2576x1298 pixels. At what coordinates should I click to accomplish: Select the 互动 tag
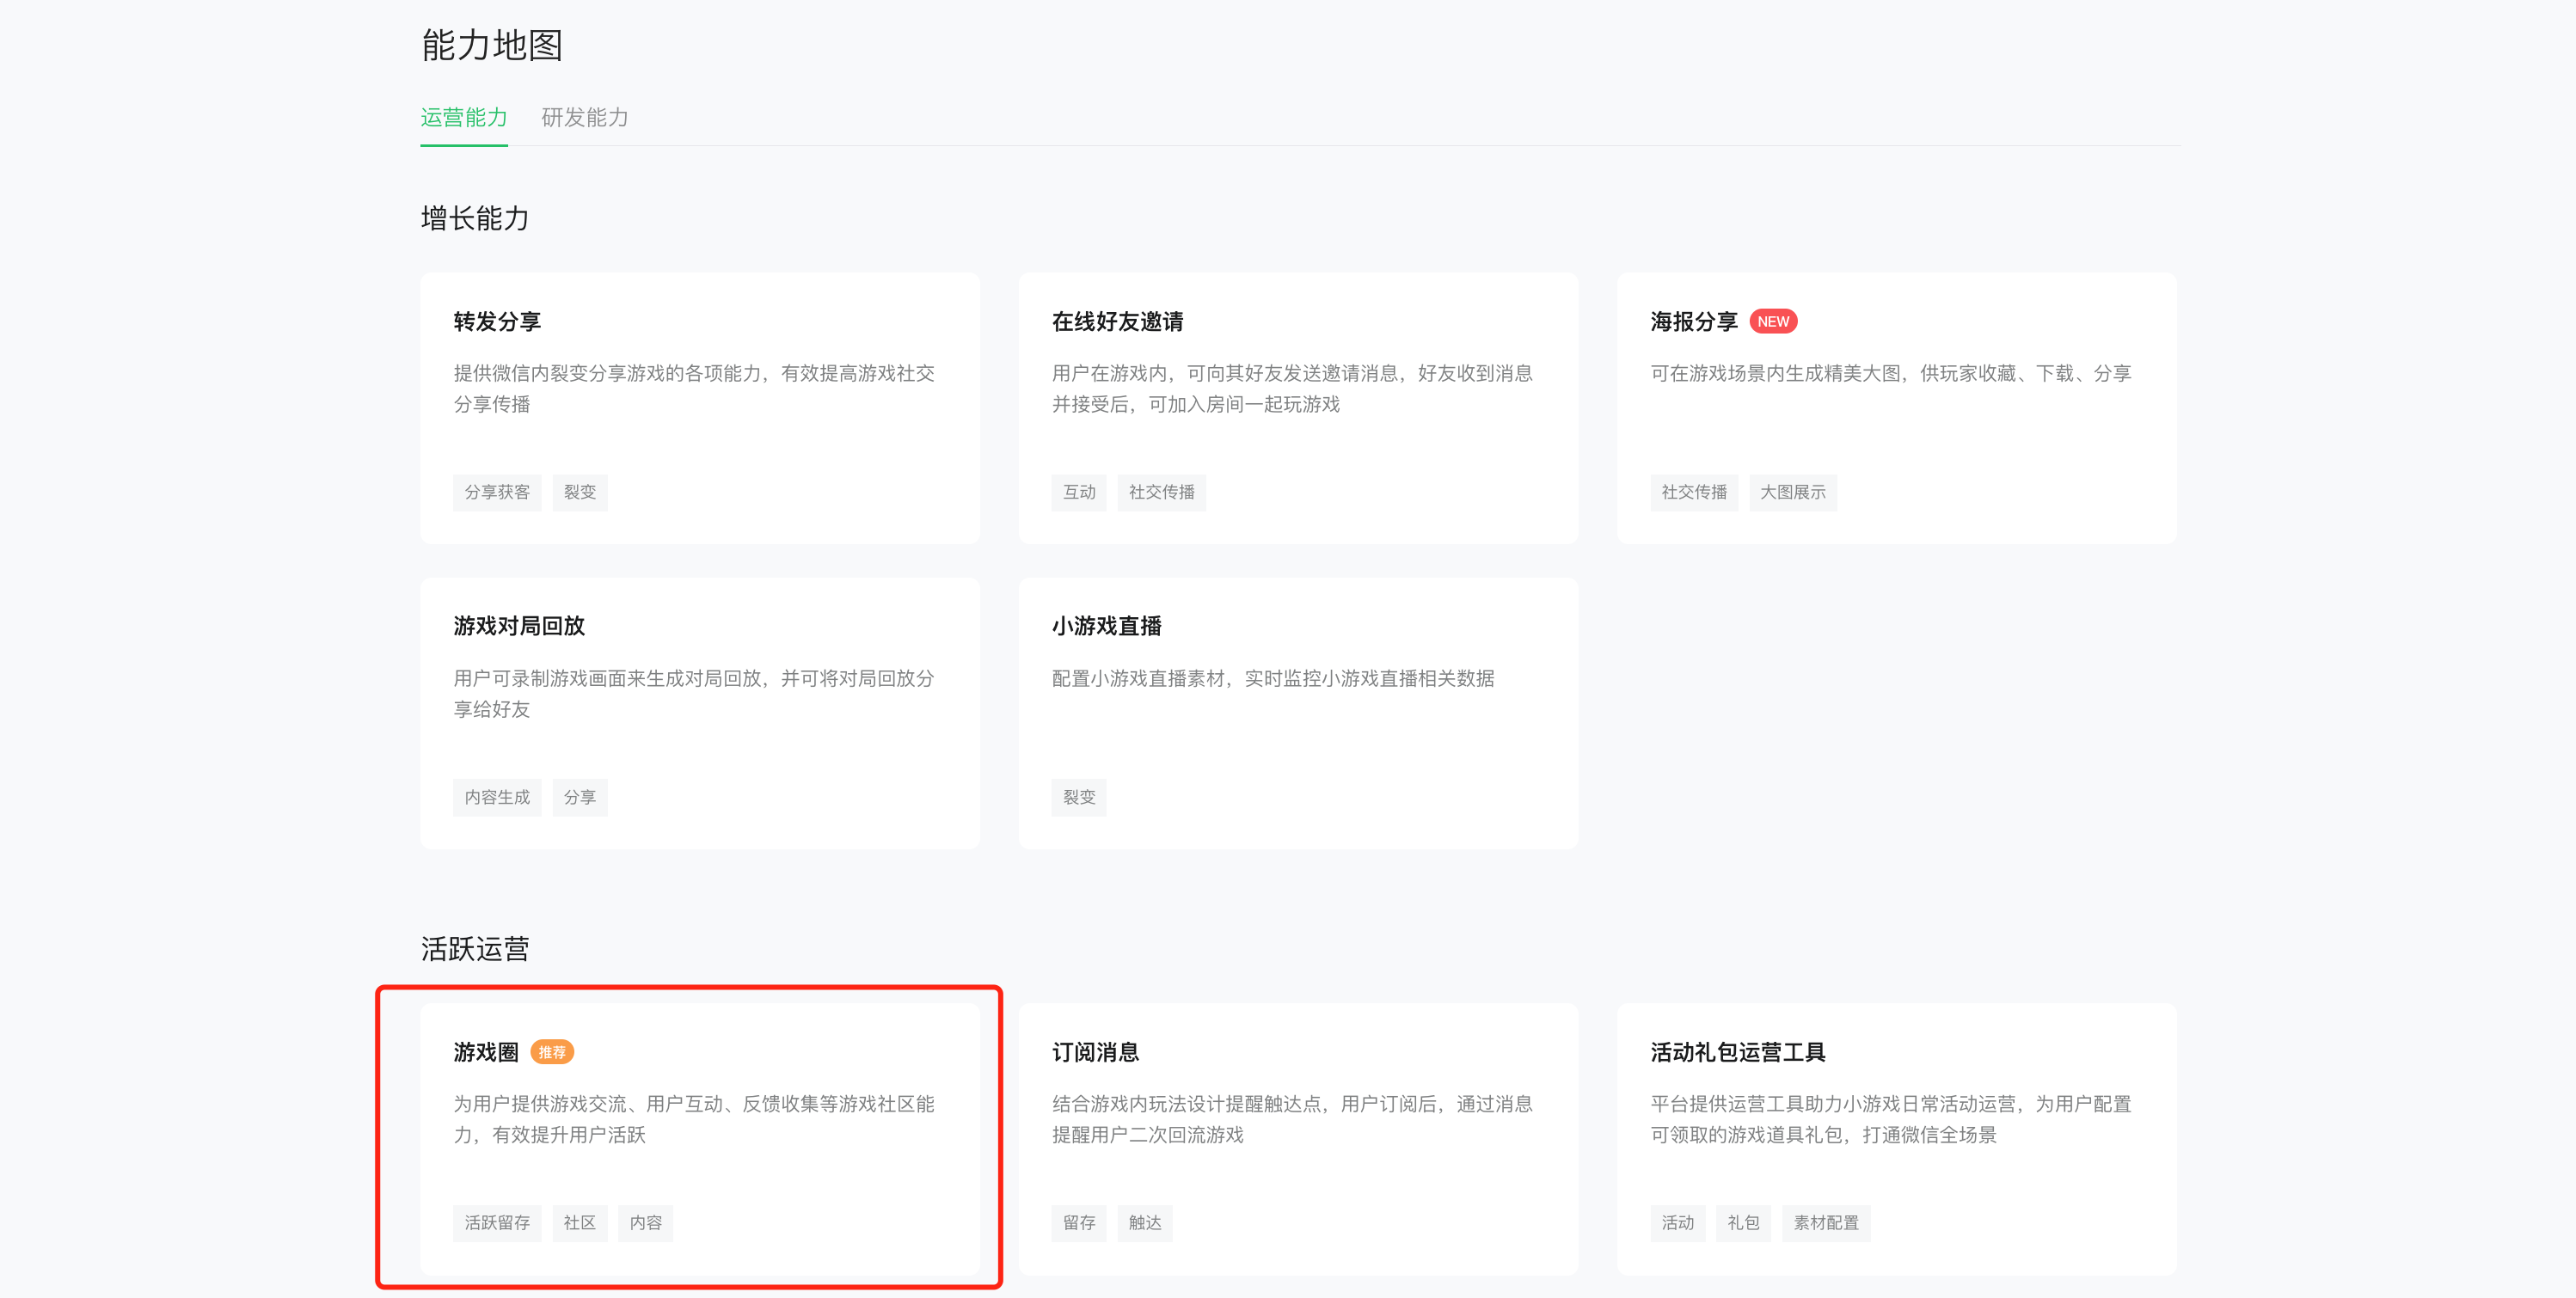pyautogui.click(x=1079, y=492)
